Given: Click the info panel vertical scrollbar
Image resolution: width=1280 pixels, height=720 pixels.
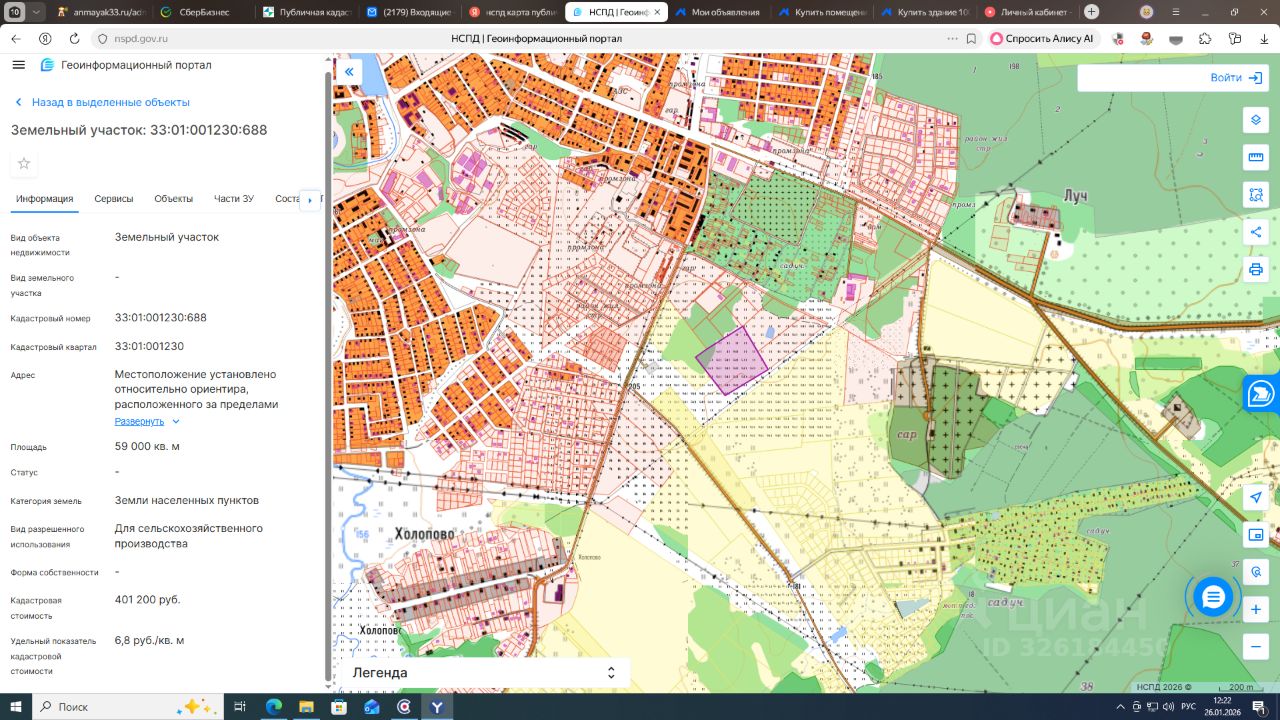Looking at the screenshot, I should point(329,375).
